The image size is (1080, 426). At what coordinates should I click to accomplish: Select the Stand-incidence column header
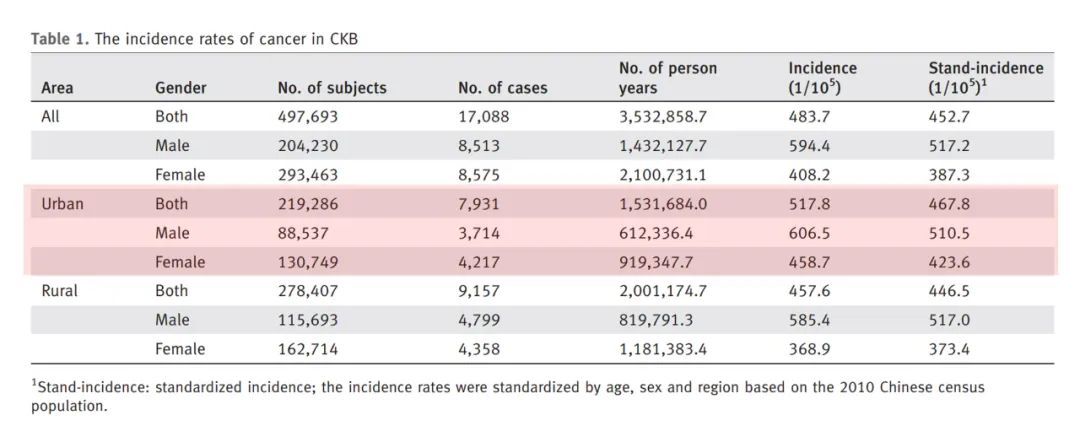click(985, 78)
